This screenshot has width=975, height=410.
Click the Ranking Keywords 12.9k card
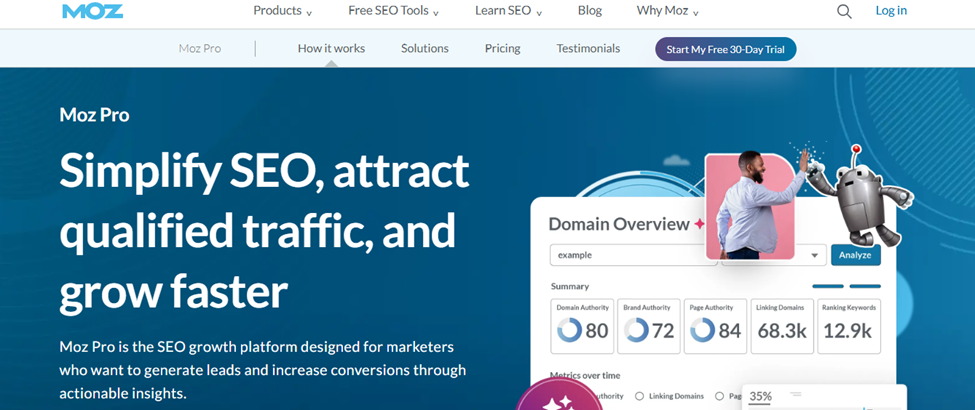pyautogui.click(x=849, y=327)
